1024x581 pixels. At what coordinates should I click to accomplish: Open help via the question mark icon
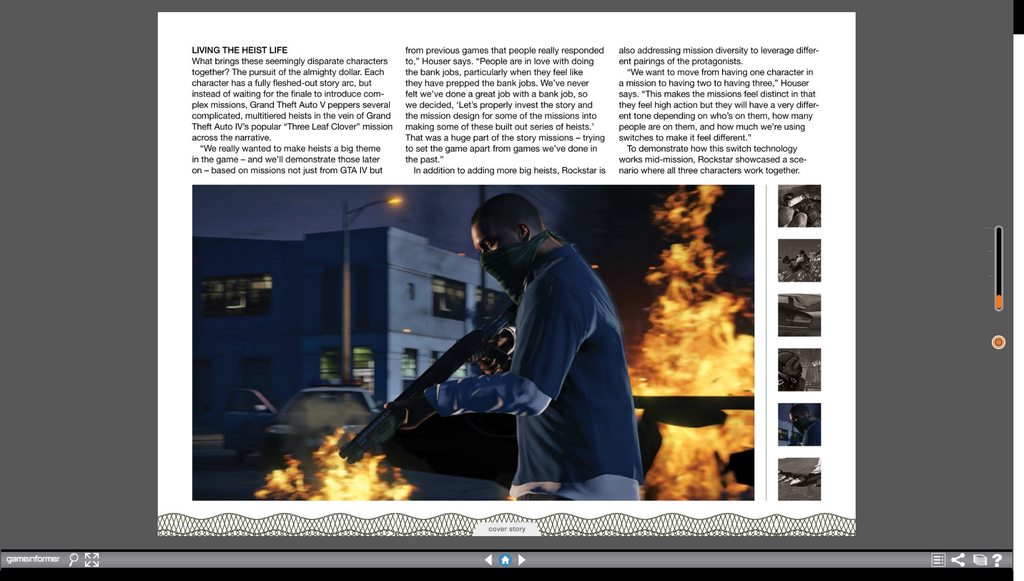(997, 560)
